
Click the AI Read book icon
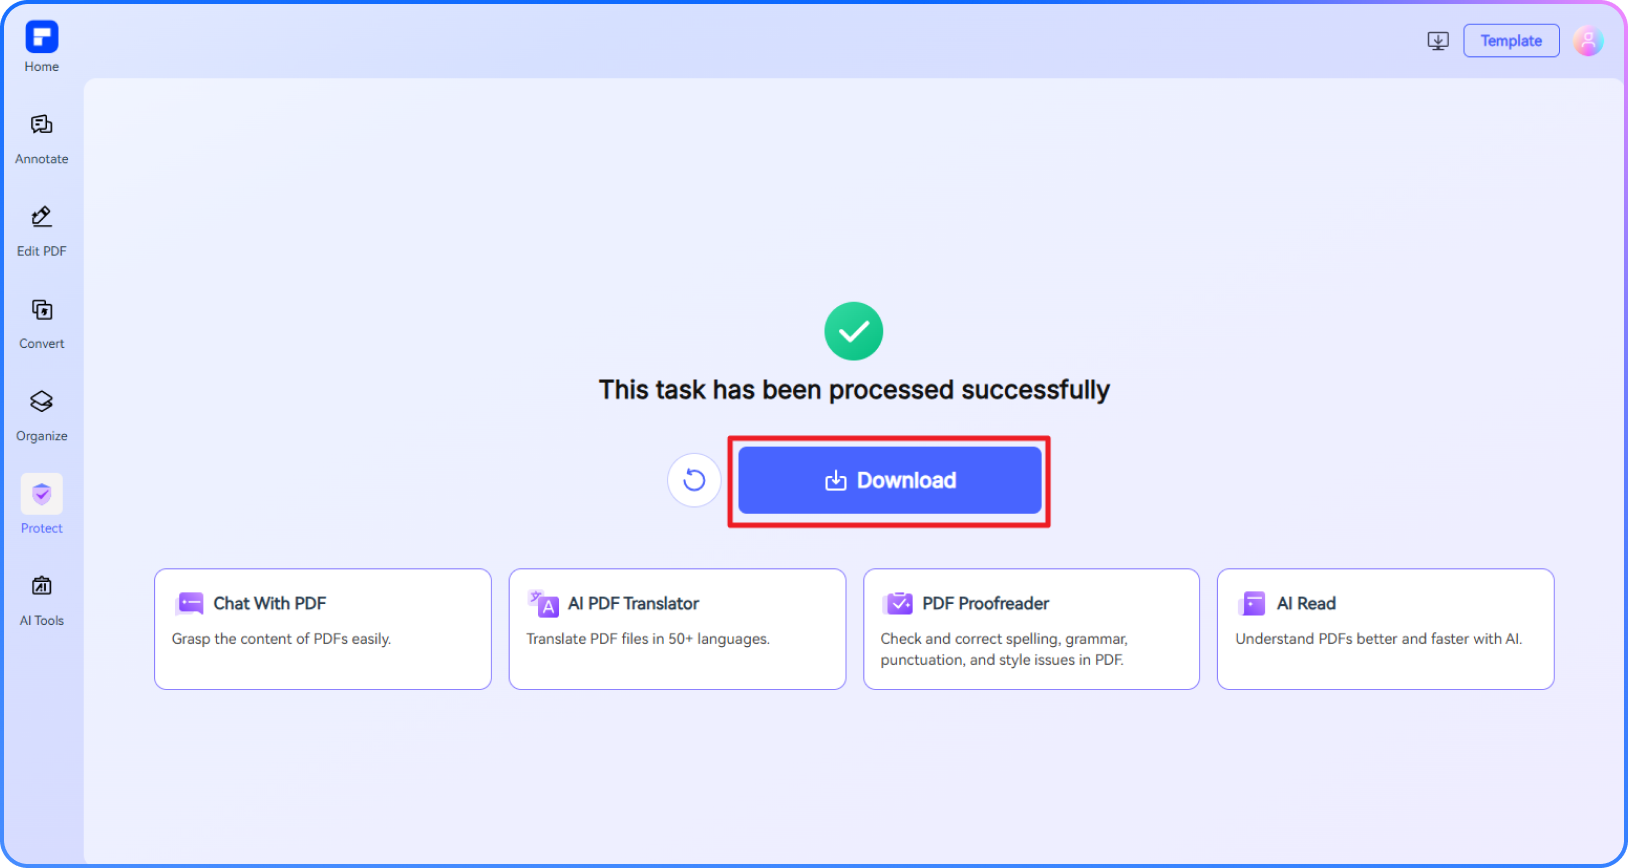pyautogui.click(x=1252, y=603)
